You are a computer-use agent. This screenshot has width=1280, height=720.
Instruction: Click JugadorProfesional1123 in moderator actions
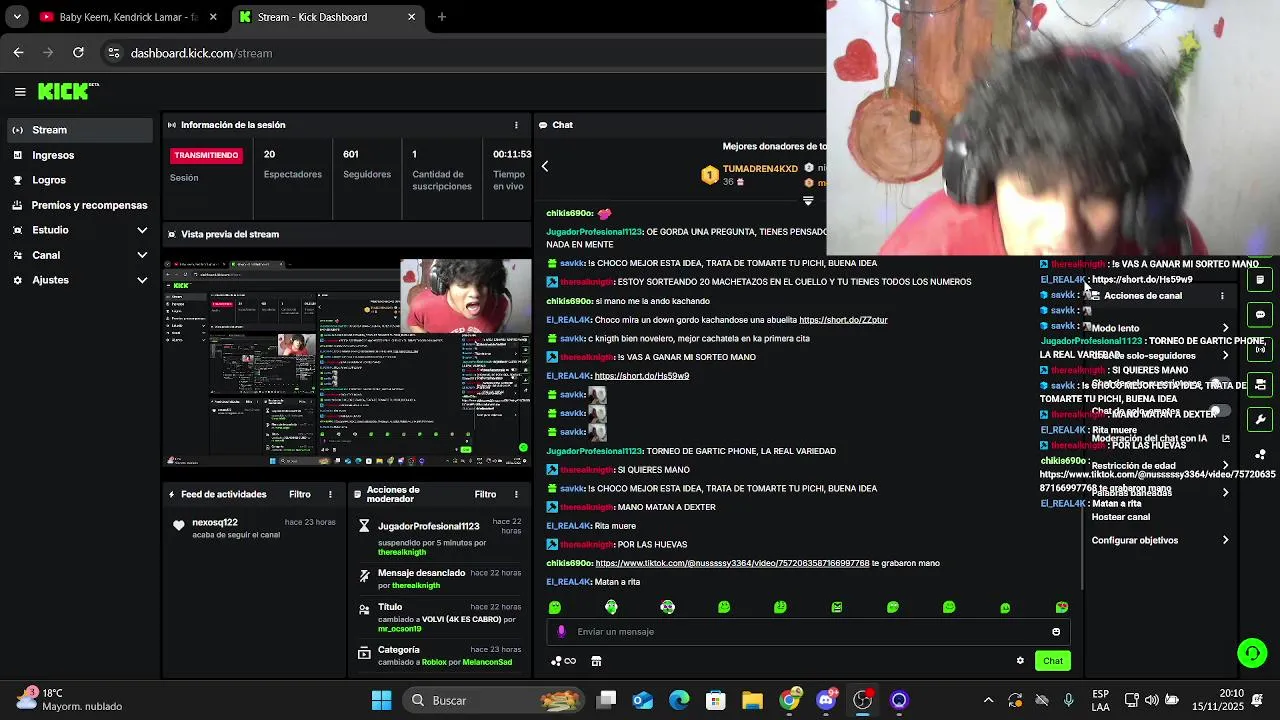pos(428,526)
